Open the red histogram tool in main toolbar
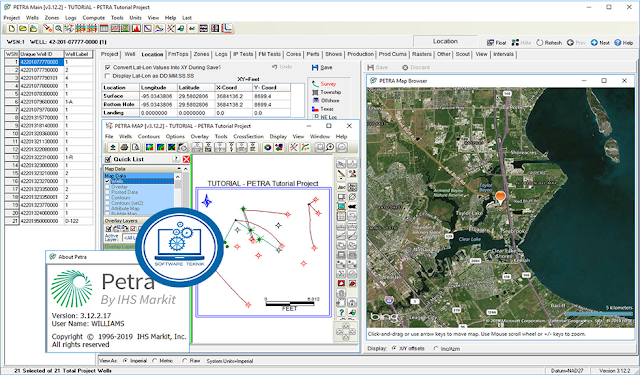Image resolution: width=640 pixels, height=375 pixels. pyautogui.click(x=136, y=29)
